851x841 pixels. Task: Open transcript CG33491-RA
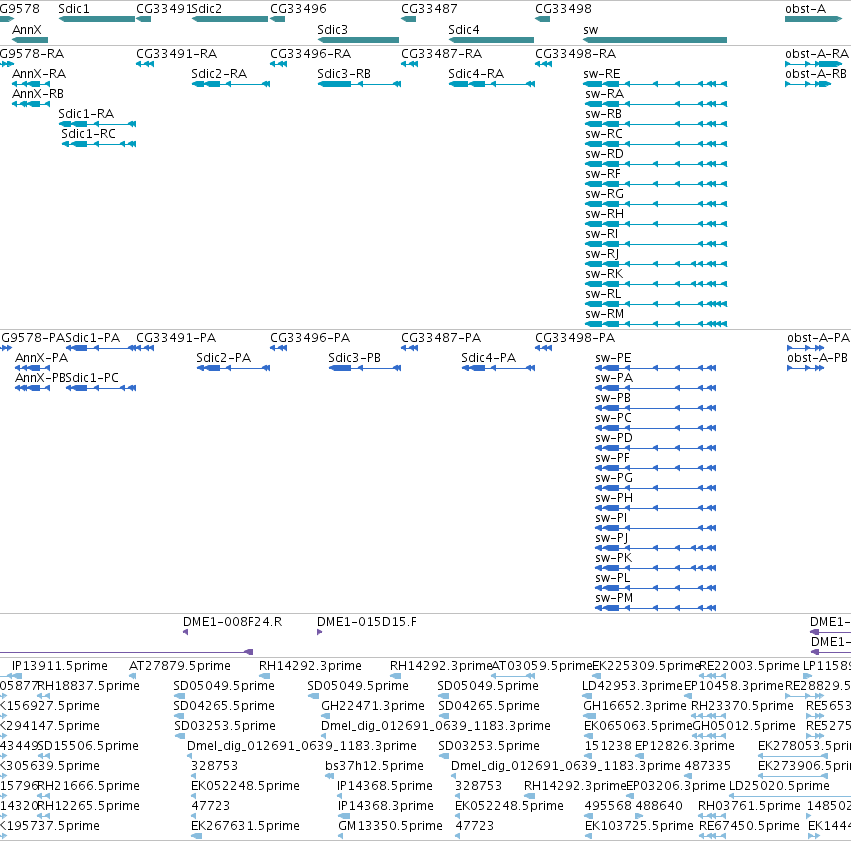click(176, 54)
